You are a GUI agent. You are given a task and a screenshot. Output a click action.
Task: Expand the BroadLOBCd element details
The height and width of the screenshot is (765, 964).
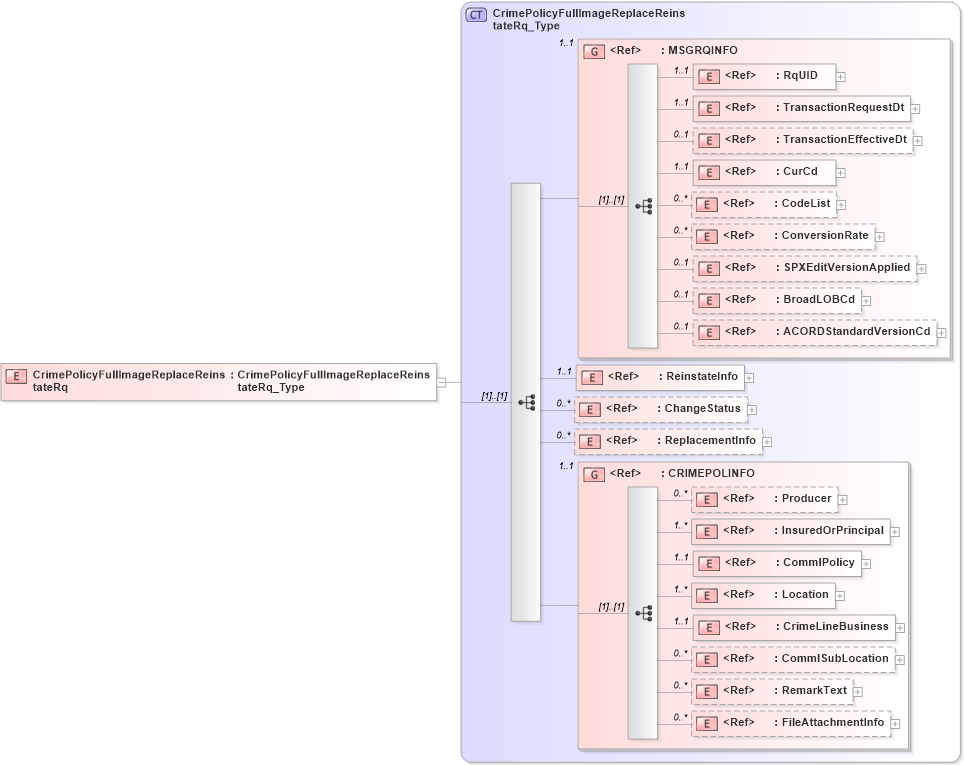point(866,300)
